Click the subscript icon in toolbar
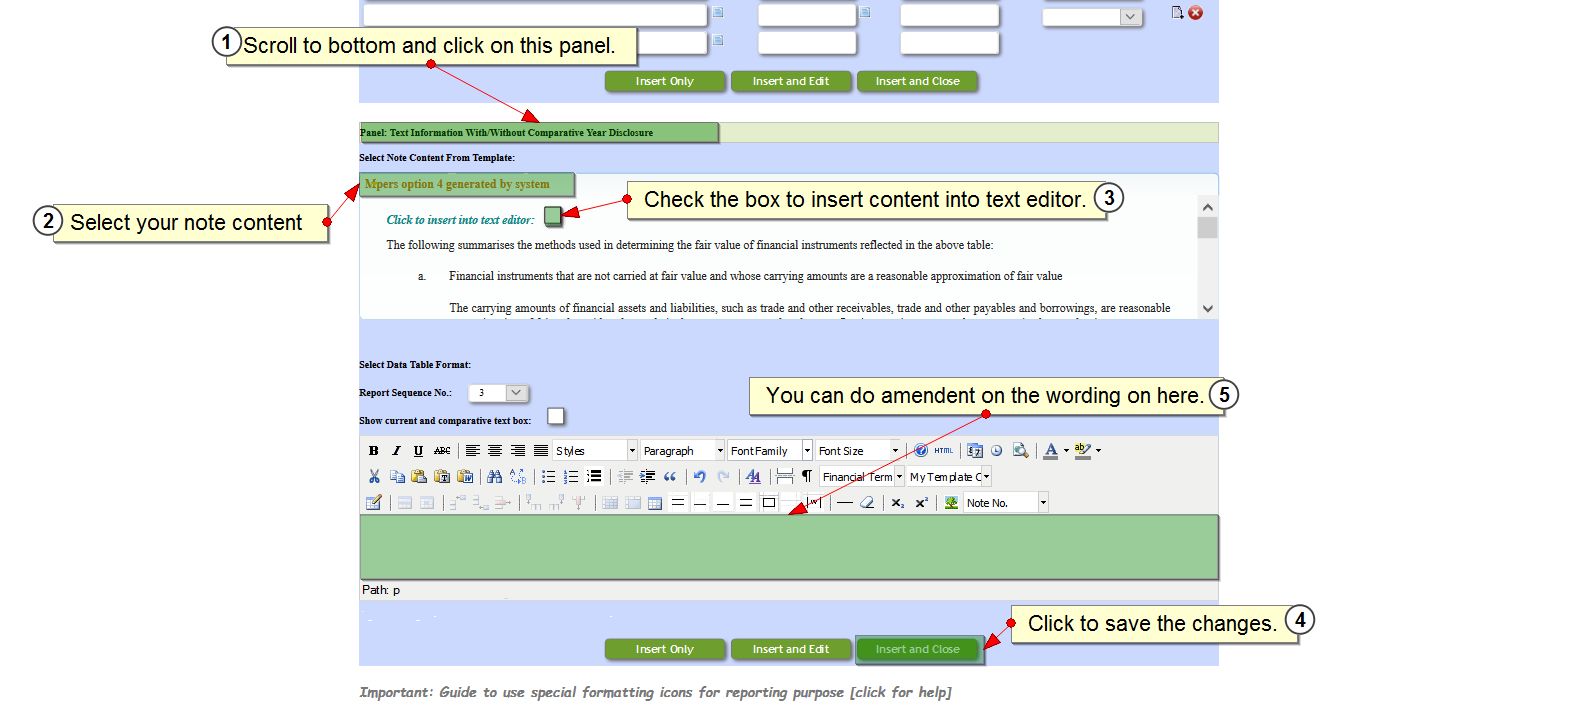This screenshot has width=1578, height=724. (897, 503)
